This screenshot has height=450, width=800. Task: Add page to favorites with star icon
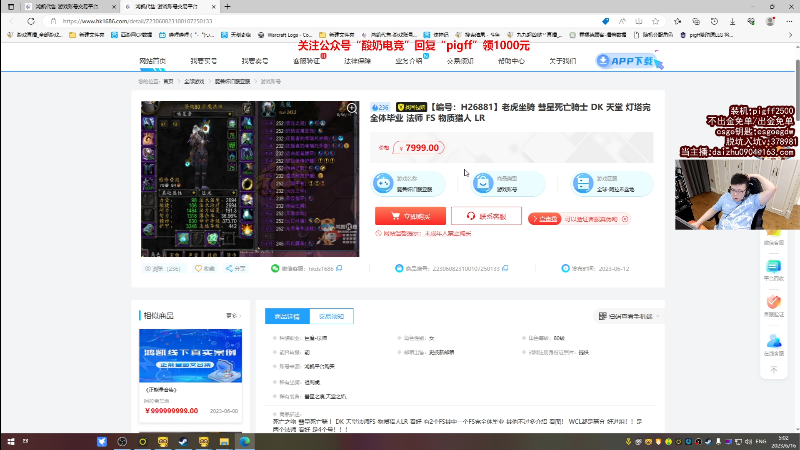pos(656,21)
